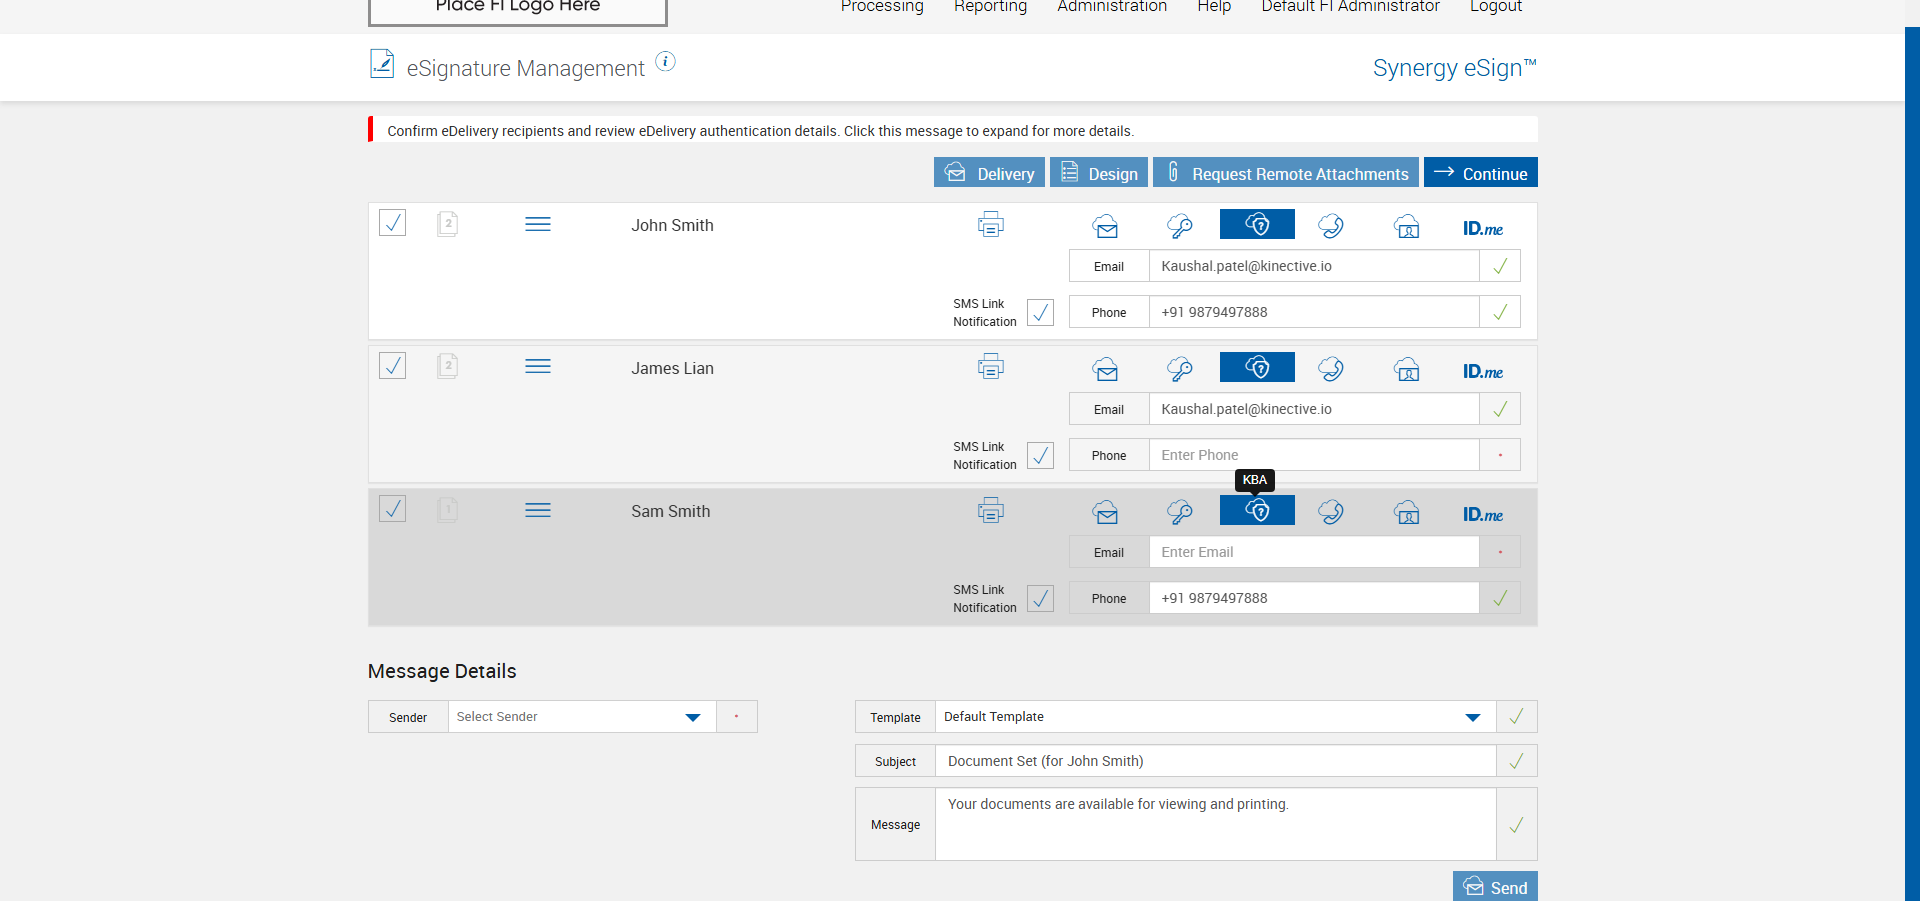Expand the red eDelivery confirmation message
Image resolution: width=1920 pixels, height=901 pixels.
pyautogui.click(x=953, y=130)
